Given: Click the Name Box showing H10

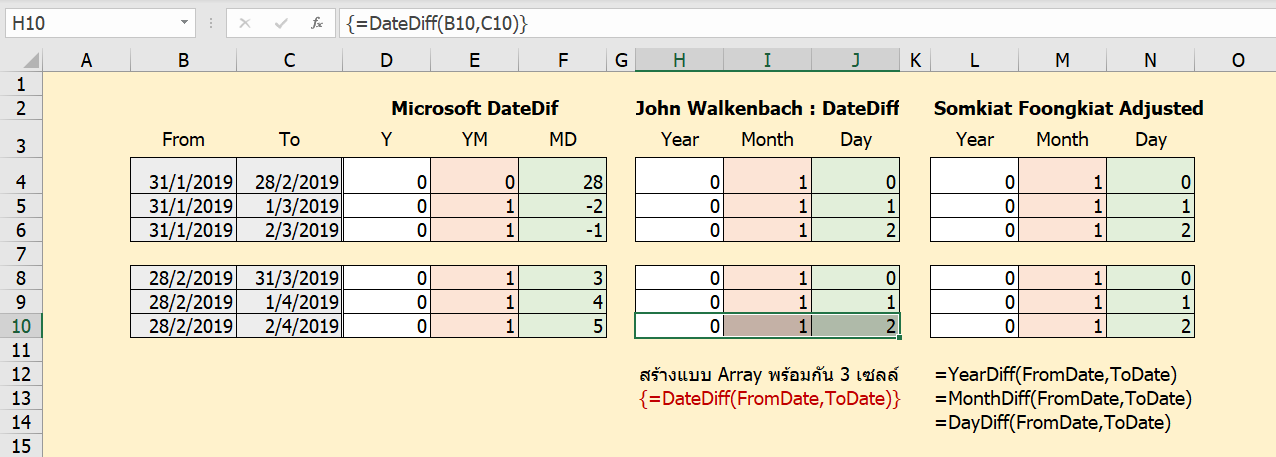Looking at the screenshot, I should [x=92, y=22].
